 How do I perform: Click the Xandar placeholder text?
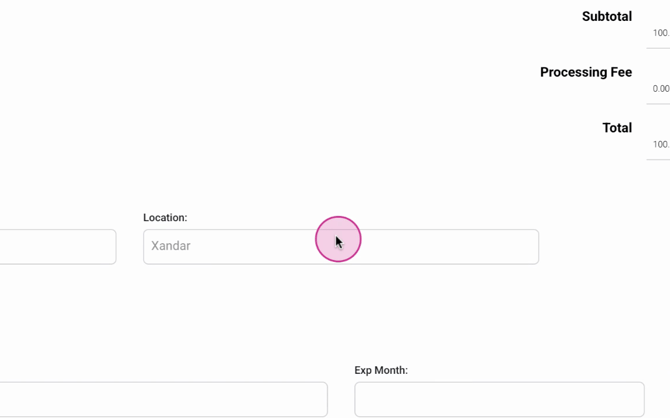[x=171, y=246]
